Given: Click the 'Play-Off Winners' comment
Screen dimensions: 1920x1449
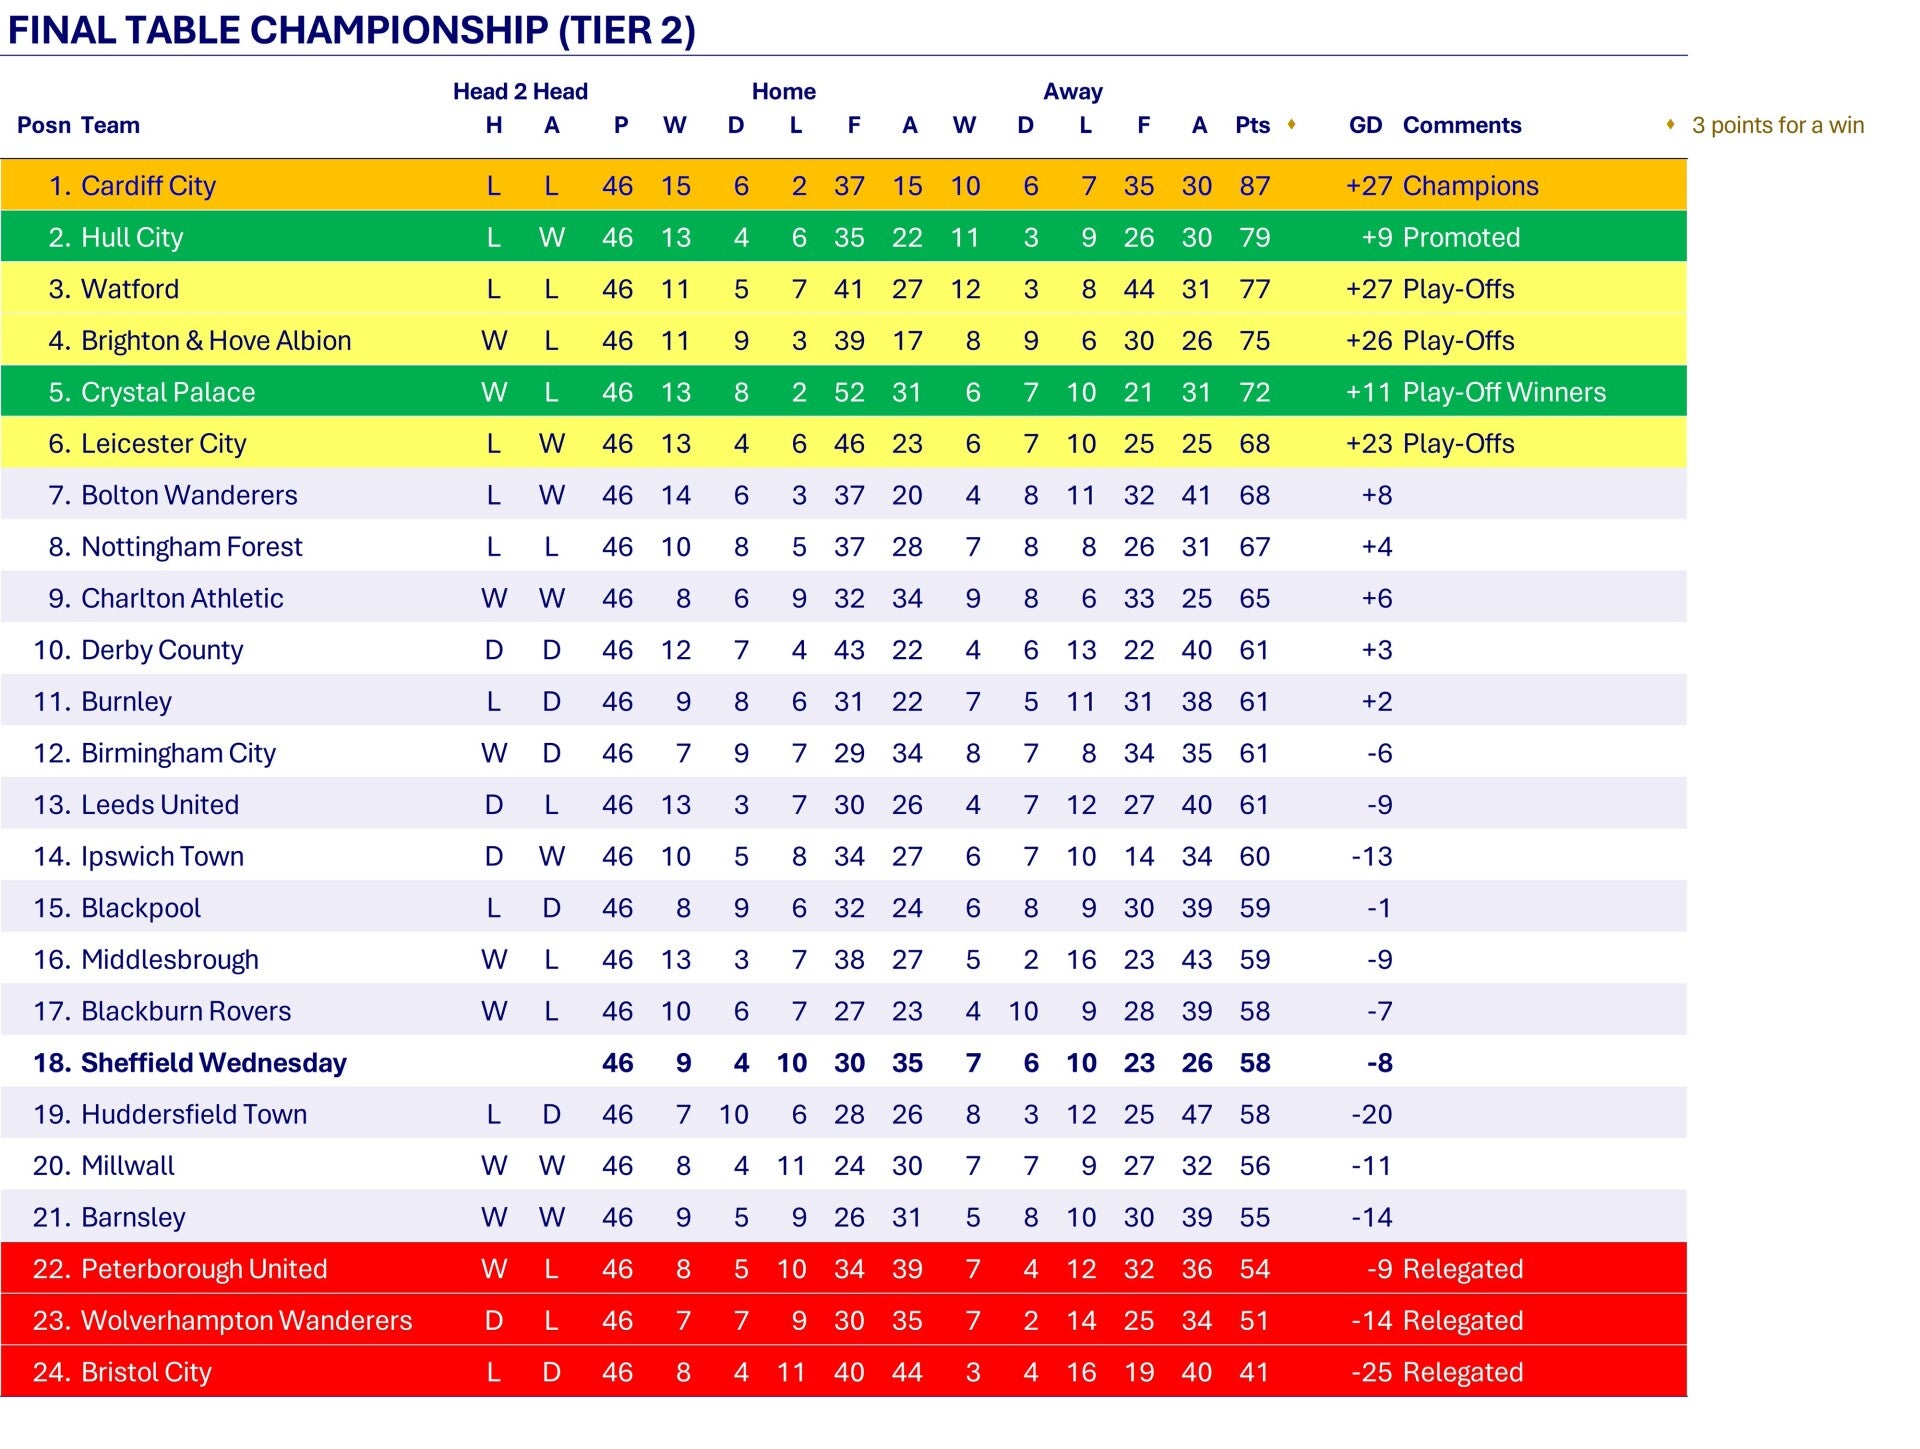Looking at the screenshot, I should (1504, 392).
